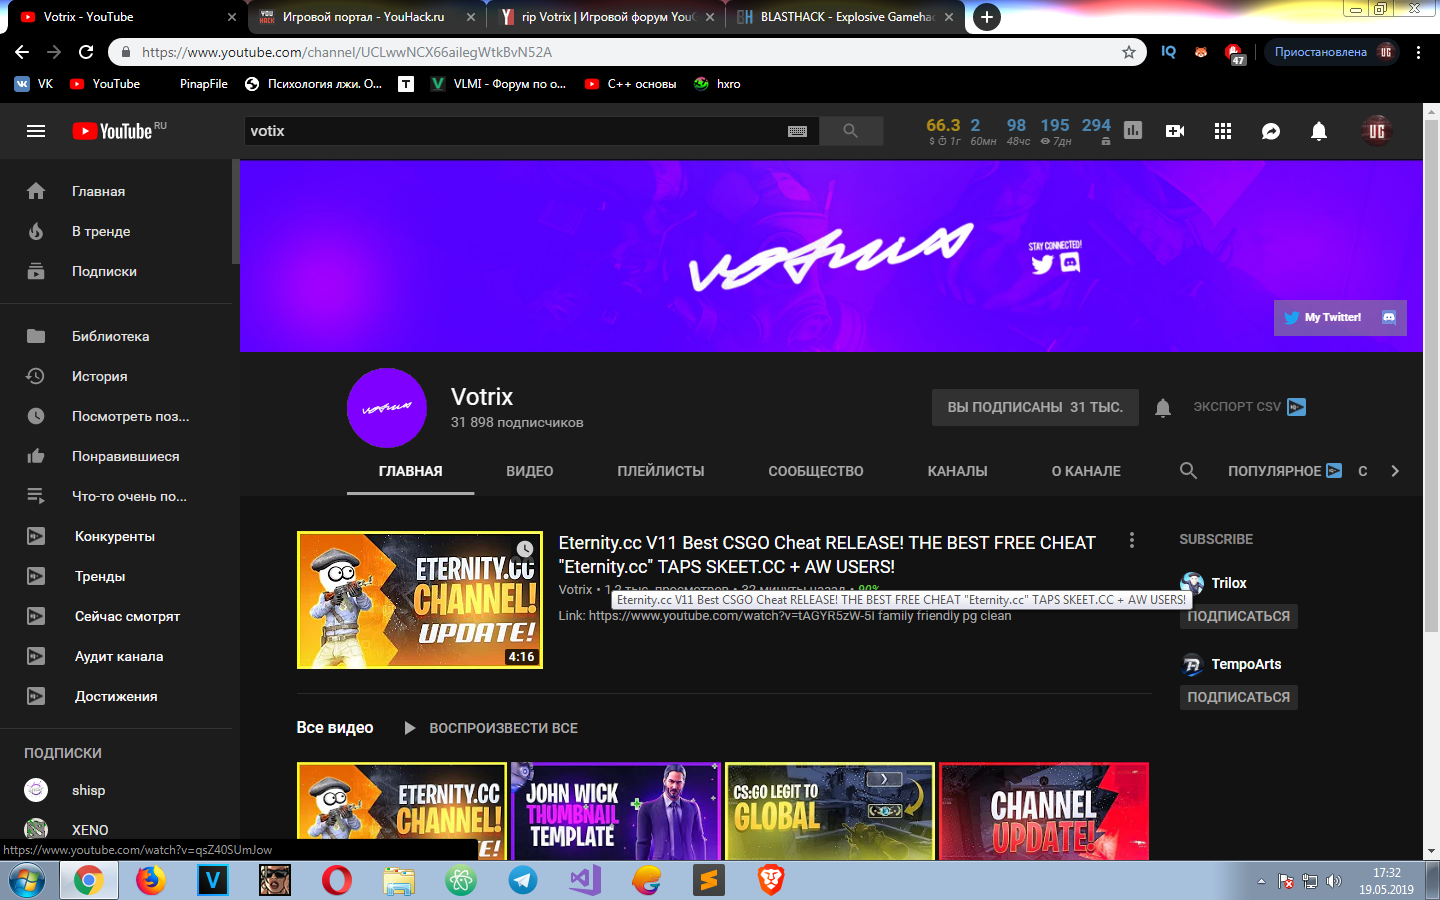Go back to the previous page
The image size is (1440, 900).
coord(22,52)
